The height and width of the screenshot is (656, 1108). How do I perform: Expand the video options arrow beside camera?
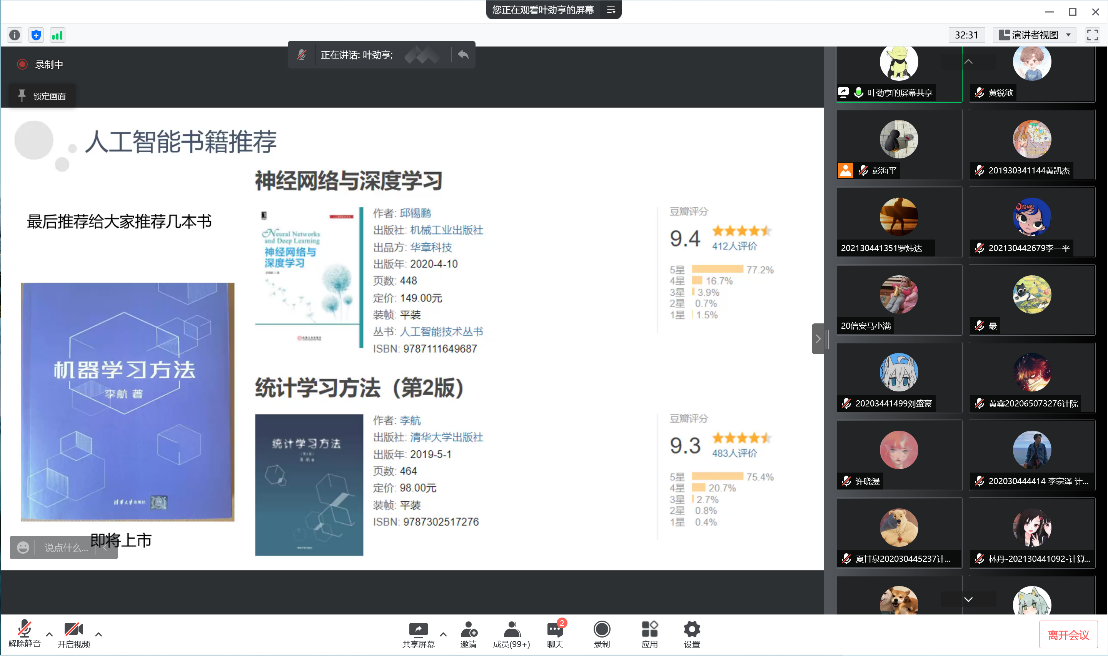click(x=98, y=634)
